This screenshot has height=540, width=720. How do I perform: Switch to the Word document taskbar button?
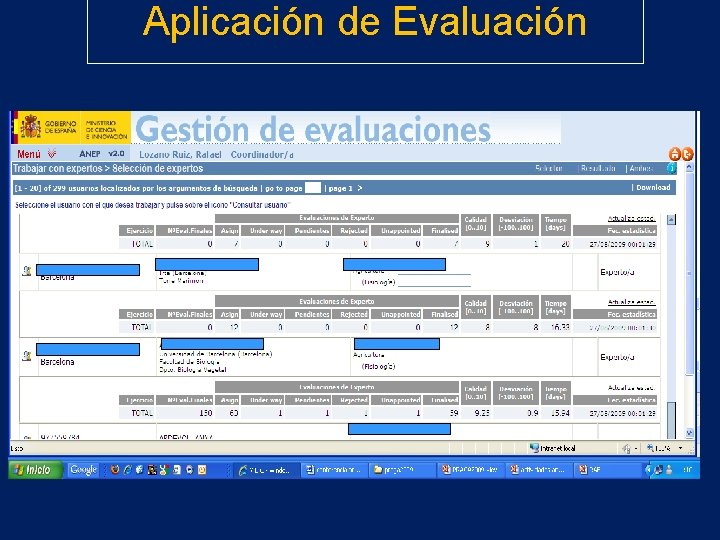pyautogui.click(x=334, y=470)
